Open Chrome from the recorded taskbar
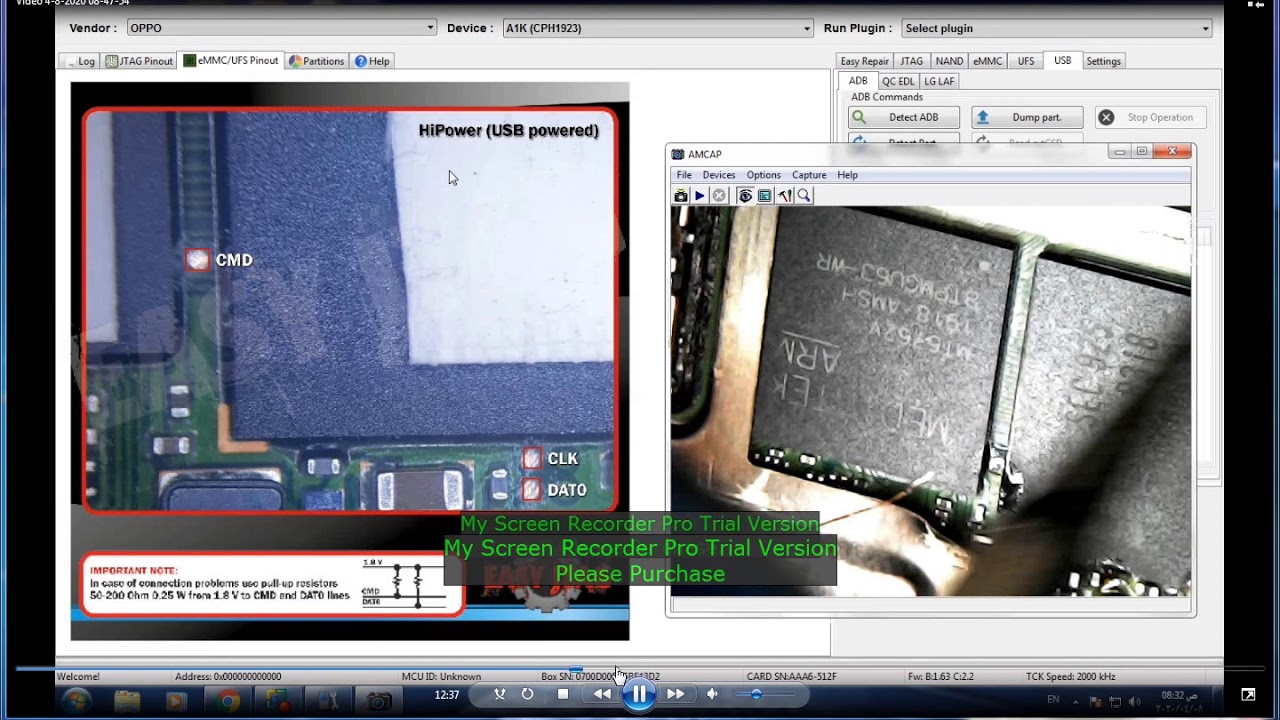The width and height of the screenshot is (1280, 720). point(229,701)
